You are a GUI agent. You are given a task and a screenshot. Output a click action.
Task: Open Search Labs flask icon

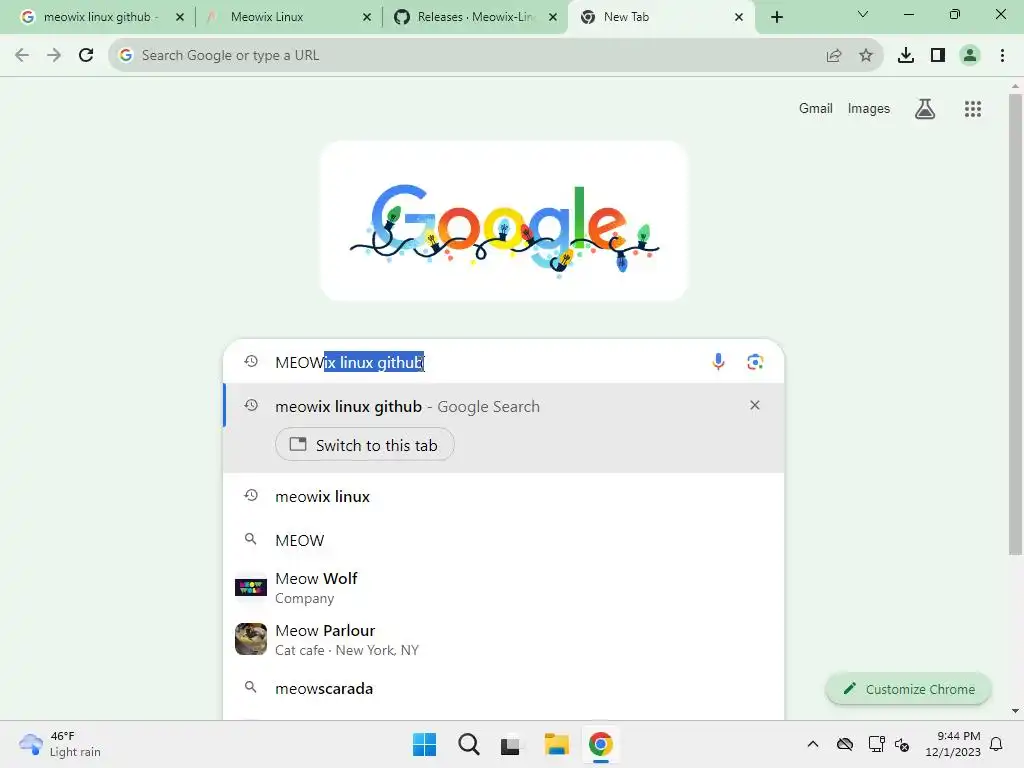925,109
